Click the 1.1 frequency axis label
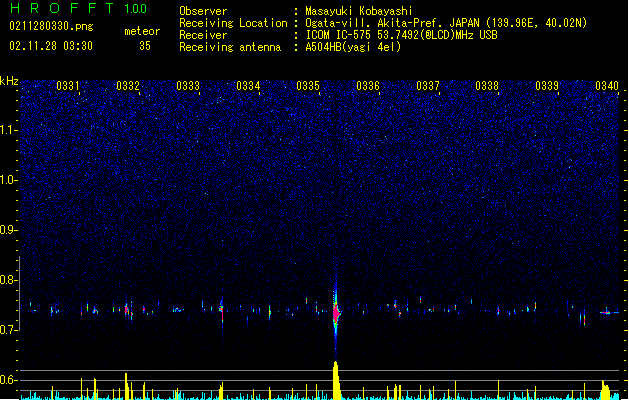This screenshot has width=629, height=400. [x=9, y=130]
